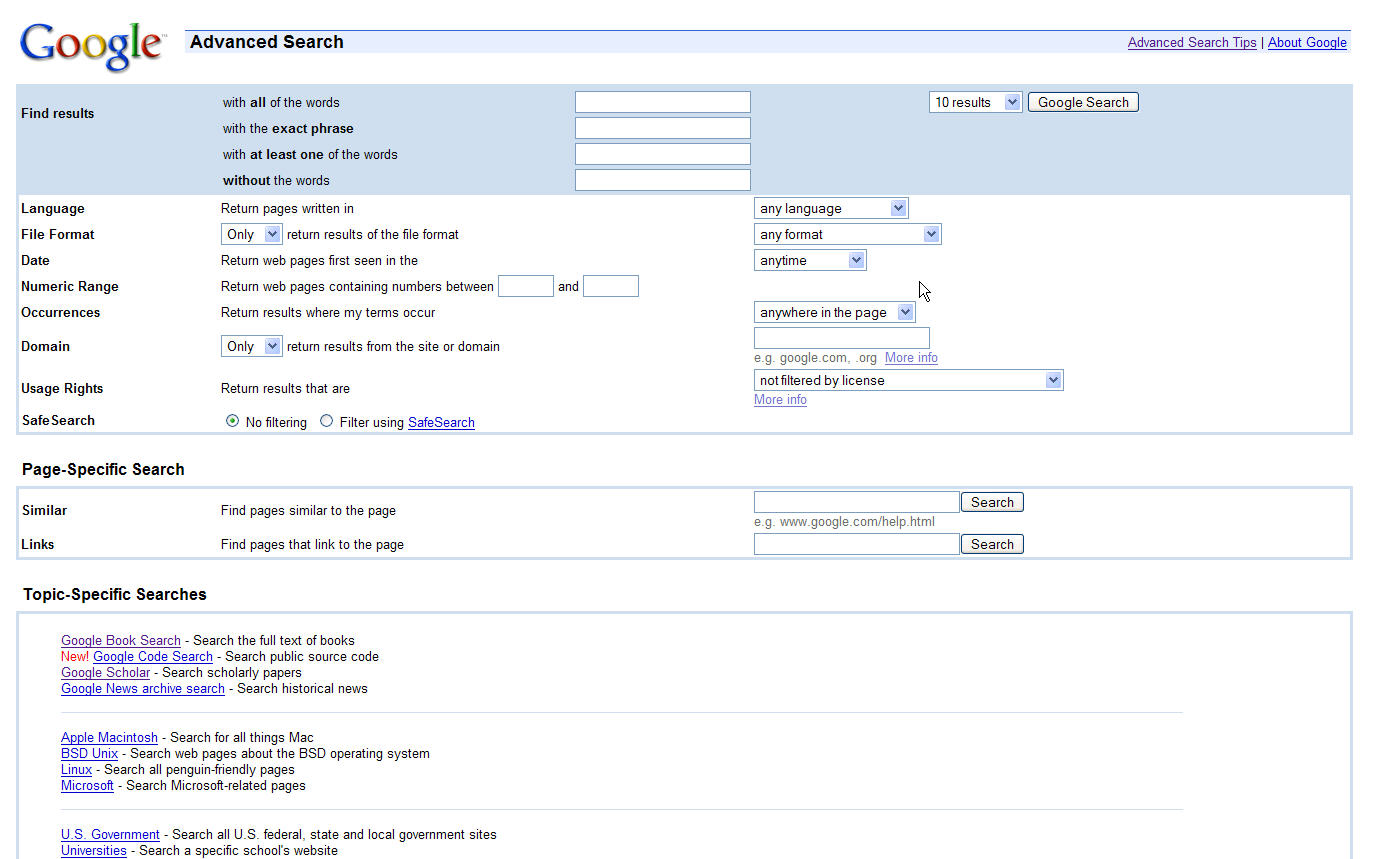The image size is (1383, 859).
Task: Click the Google logo
Action: tap(92, 47)
